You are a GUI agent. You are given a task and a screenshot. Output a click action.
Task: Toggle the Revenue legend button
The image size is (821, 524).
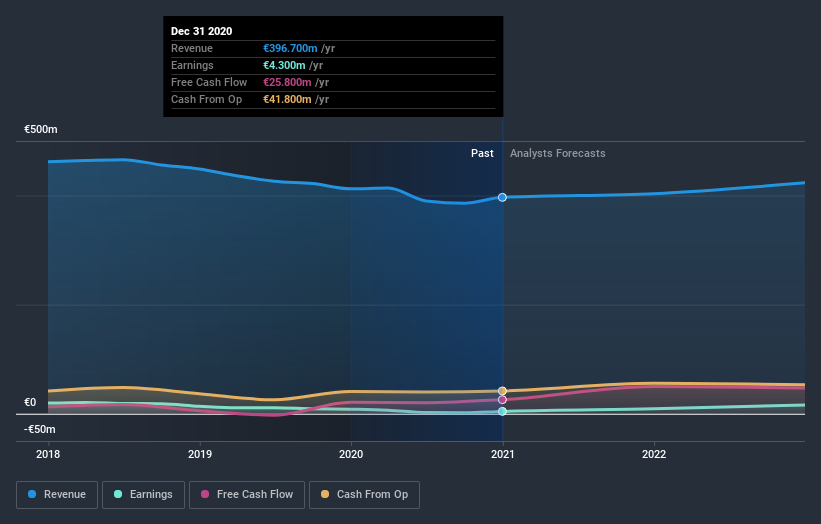click(x=57, y=495)
